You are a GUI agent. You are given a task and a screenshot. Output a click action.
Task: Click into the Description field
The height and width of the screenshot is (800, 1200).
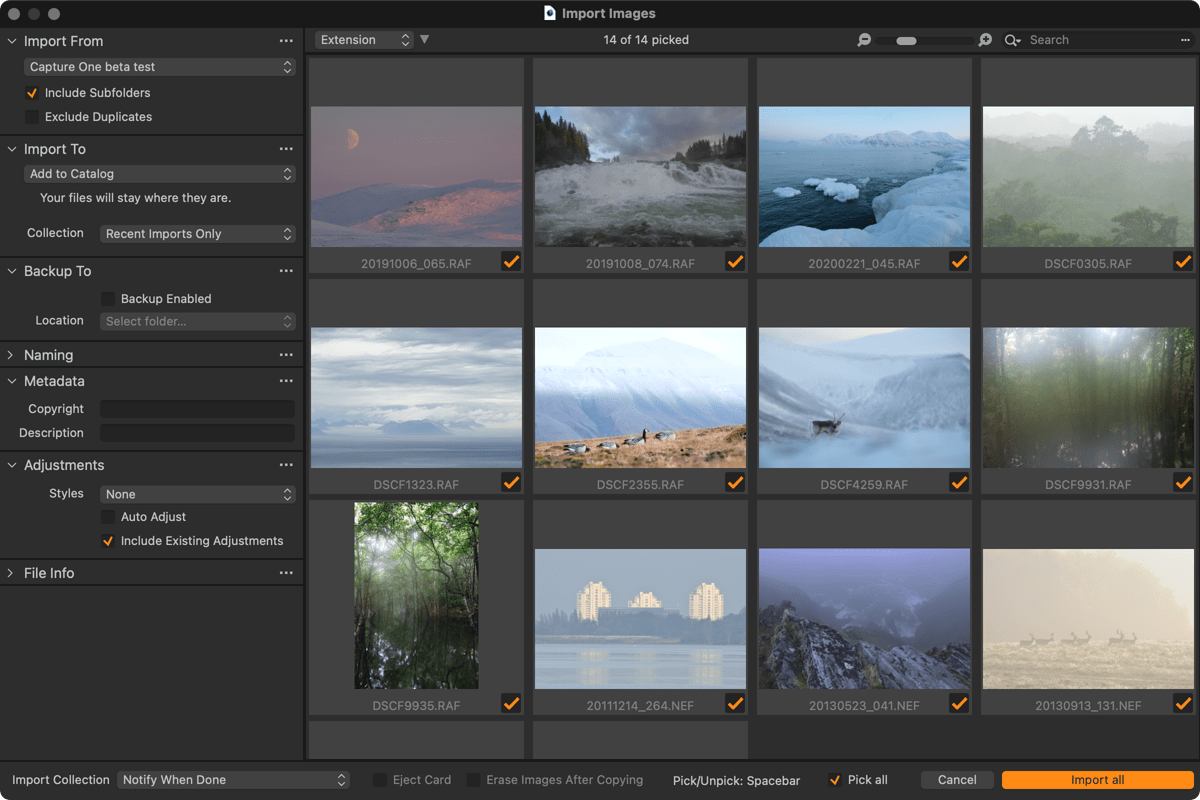198,433
